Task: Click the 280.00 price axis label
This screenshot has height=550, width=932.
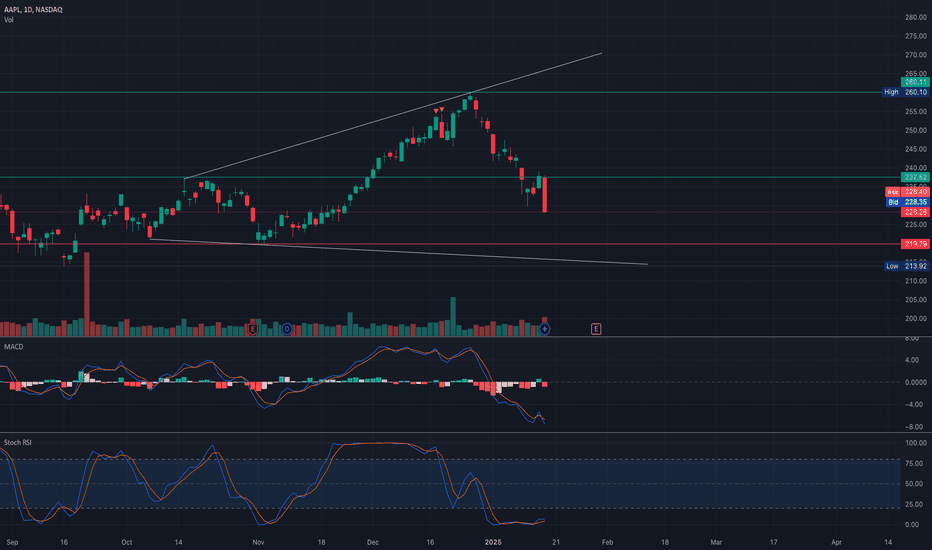Action: click(x=916, y=17)
